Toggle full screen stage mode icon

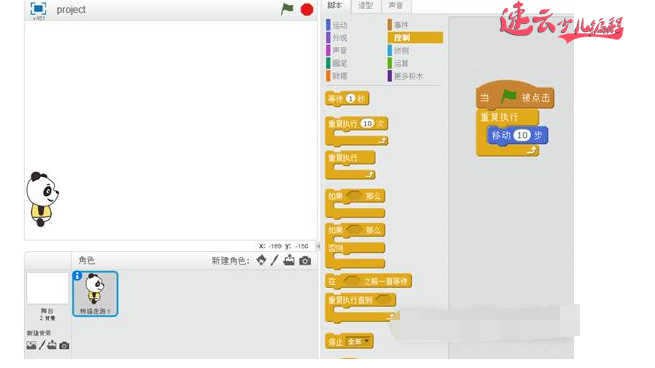pos(38,8)
